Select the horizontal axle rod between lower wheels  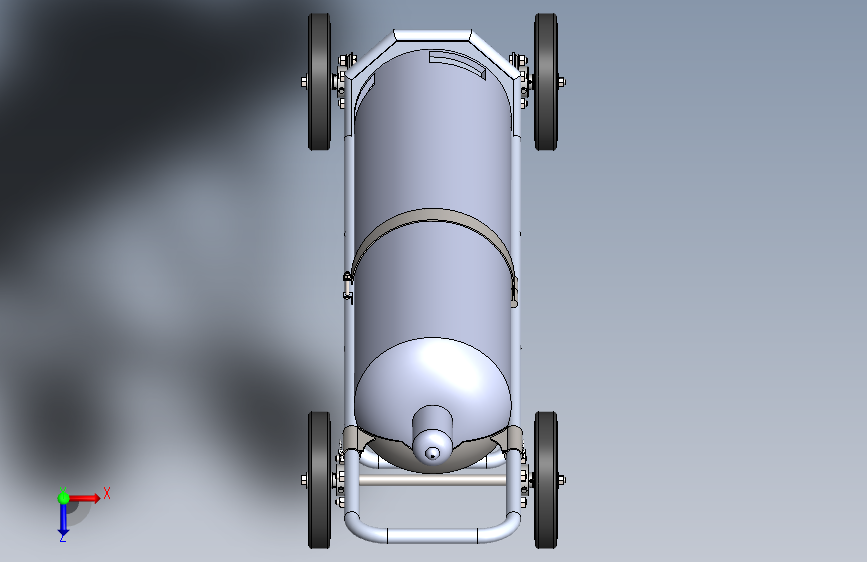[432, 481]
